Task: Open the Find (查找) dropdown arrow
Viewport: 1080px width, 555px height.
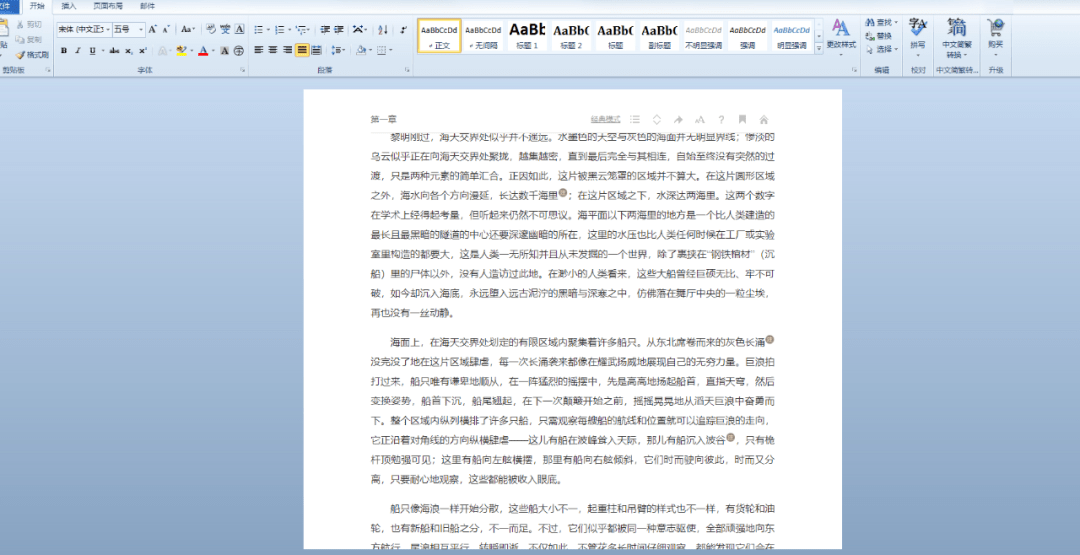Action: pyautogui.click(x=896, y=22)
